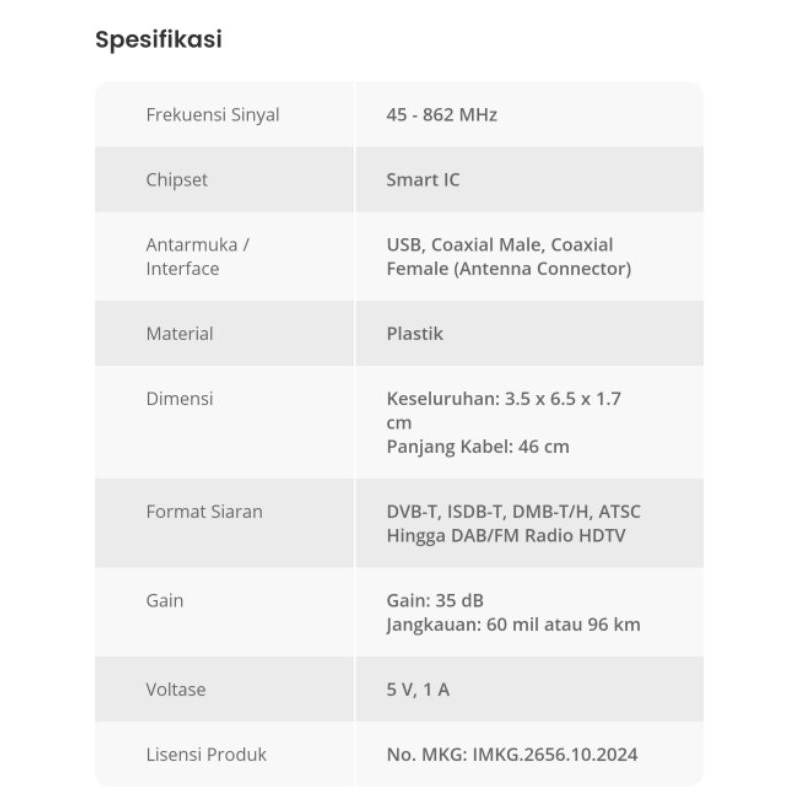Select the 5 V, 1 A value
The height and width of the screenshot is (800, 800).
(417, 690)
